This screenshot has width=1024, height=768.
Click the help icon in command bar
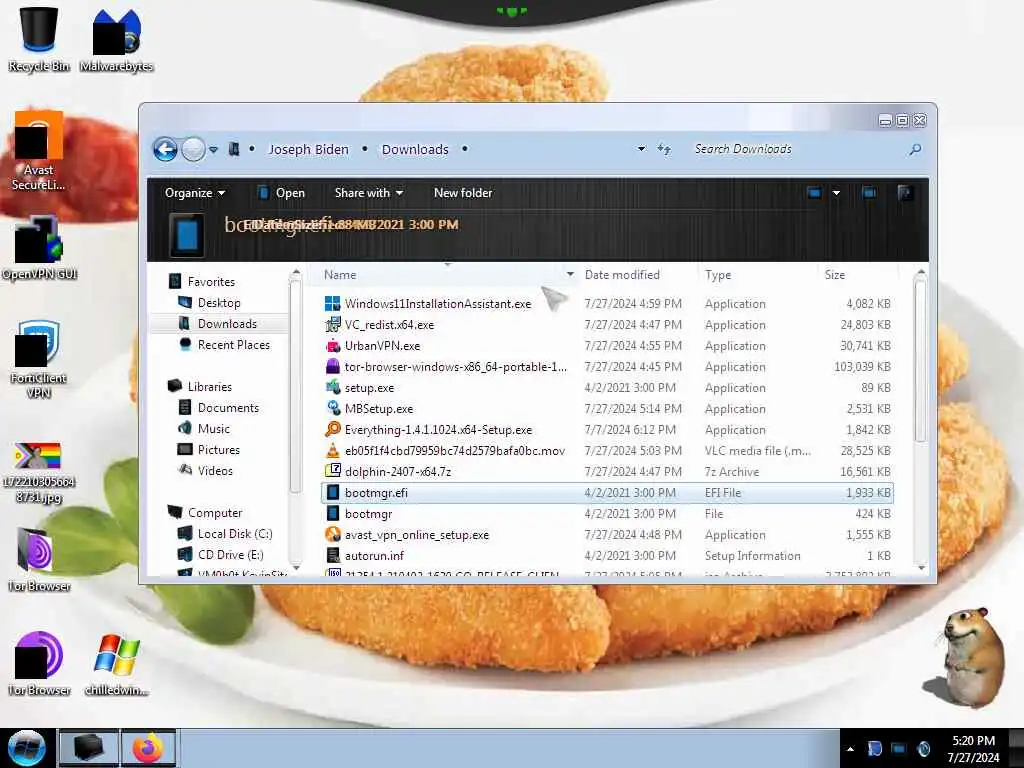[904, 193]
